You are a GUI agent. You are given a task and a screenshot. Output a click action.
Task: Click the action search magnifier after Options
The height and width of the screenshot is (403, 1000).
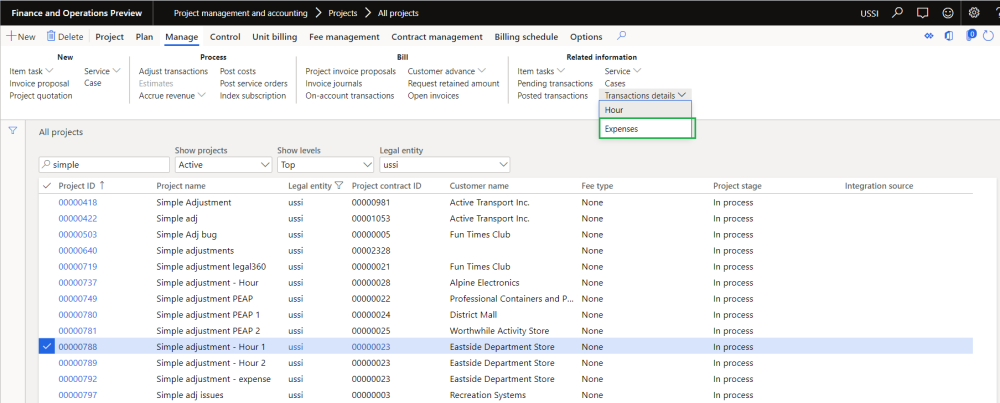point(622,36)
